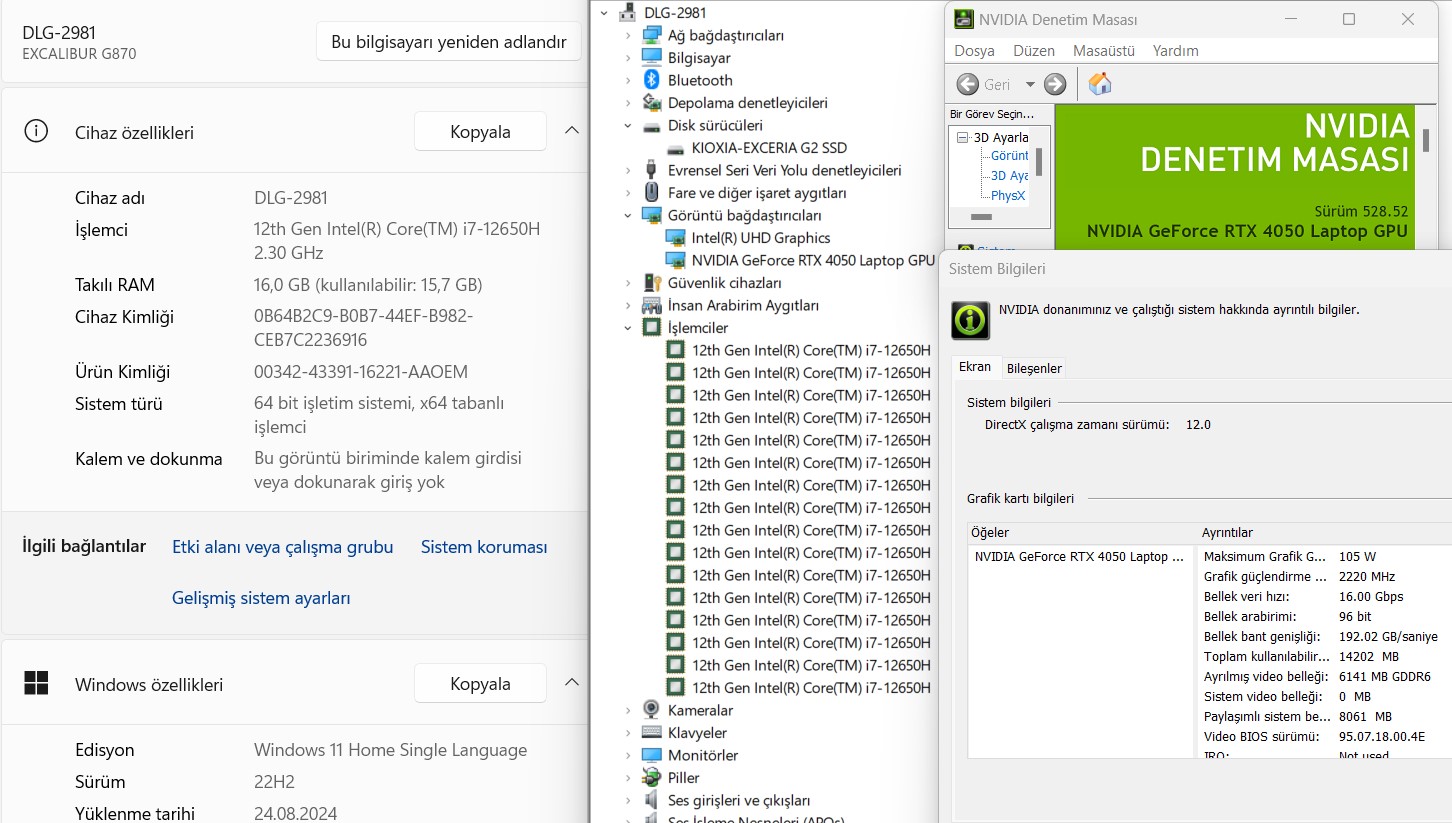
Task: Click the Intel(R) UHD Graphics adapter icon
Action: point(676,238)
